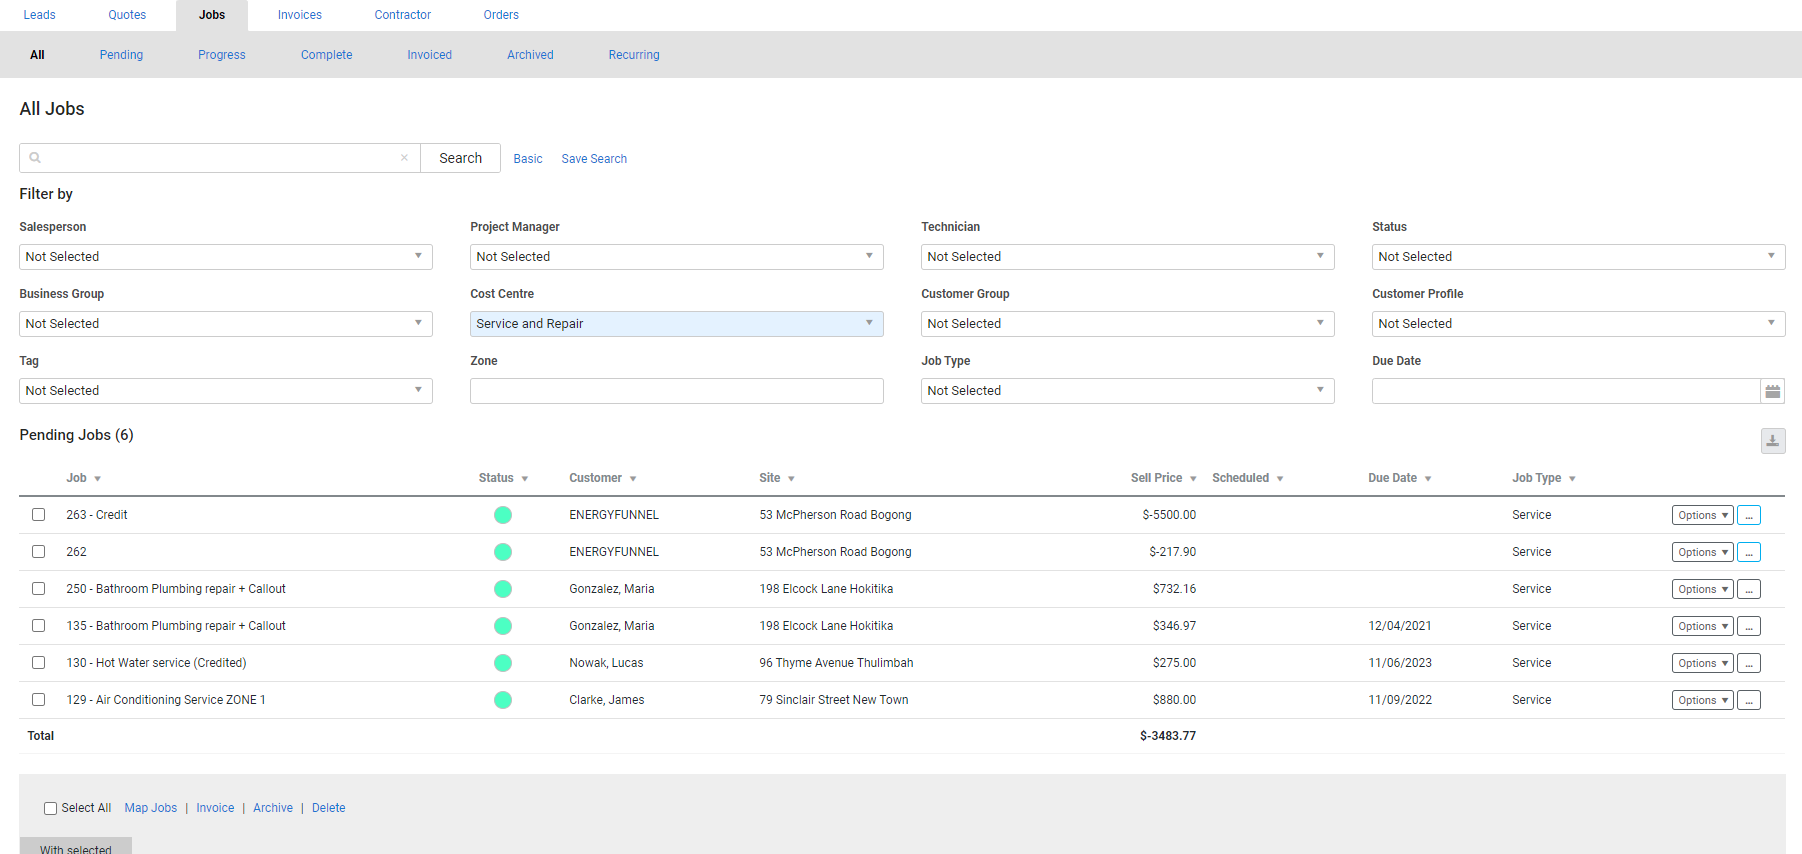Open the Tag filter dropdown
Screen dimensions: 1802x854
coord(226,391)
